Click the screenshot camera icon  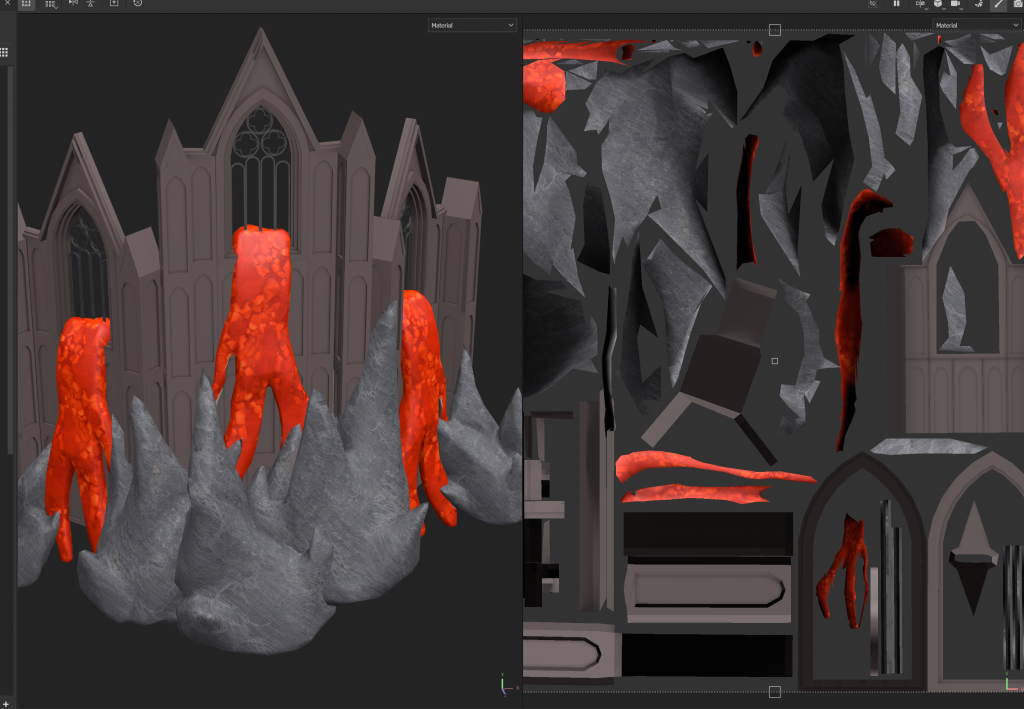click(1017, 4)
